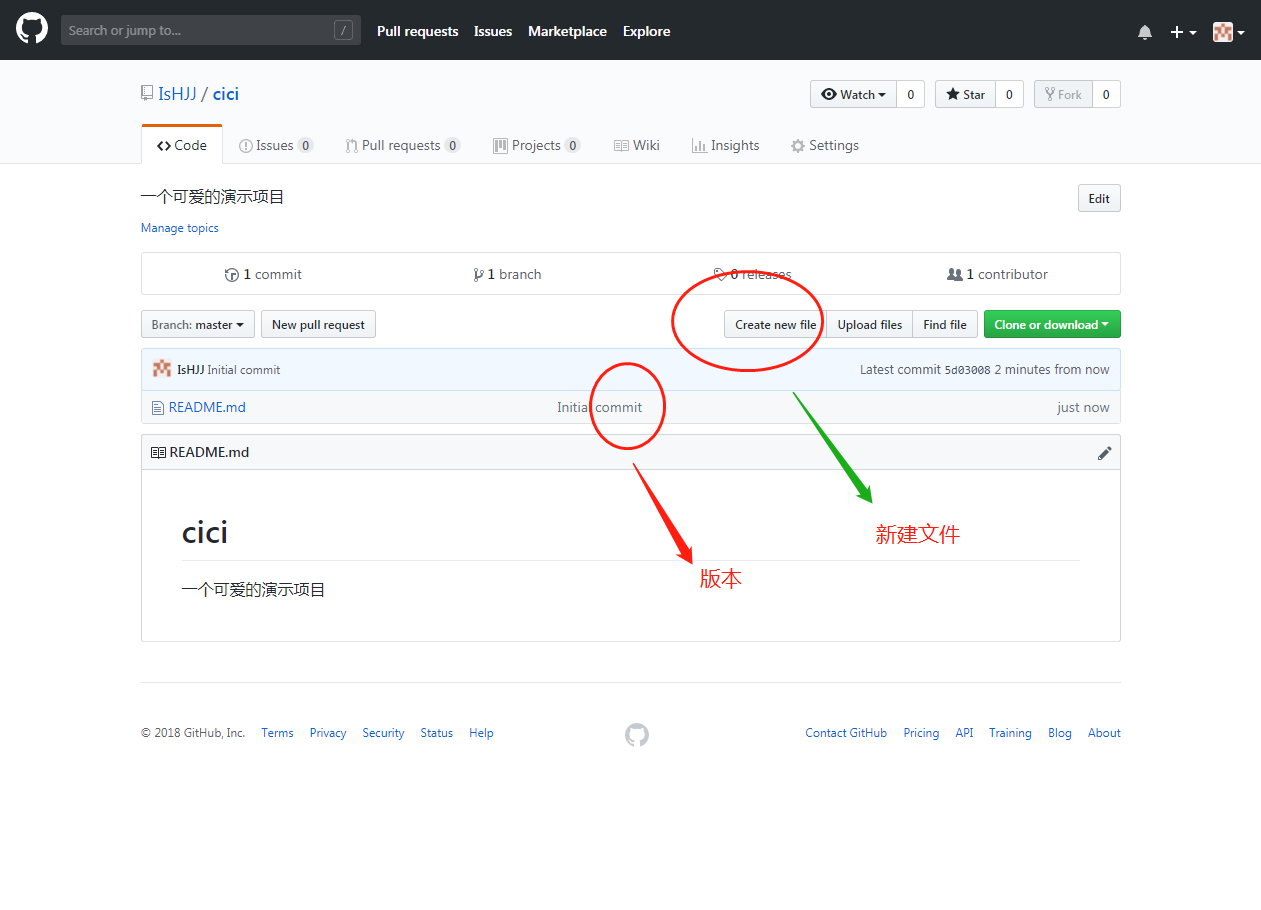Open Blog footer link
The image size is (1261, 910).
1060,733
